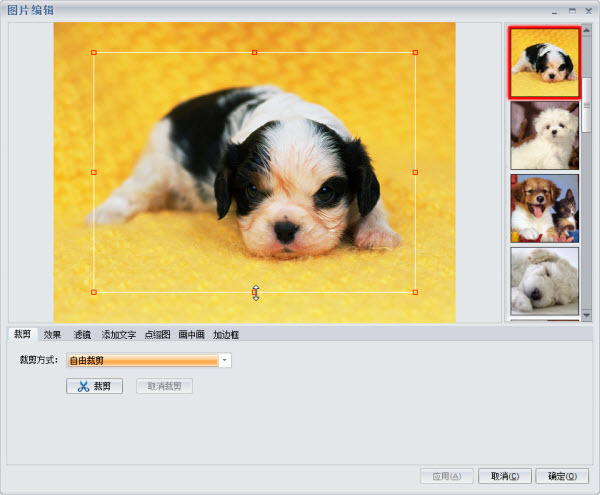
Task: Expand the 裁剪方式 dropdown arrow
Action: [225, 360]
